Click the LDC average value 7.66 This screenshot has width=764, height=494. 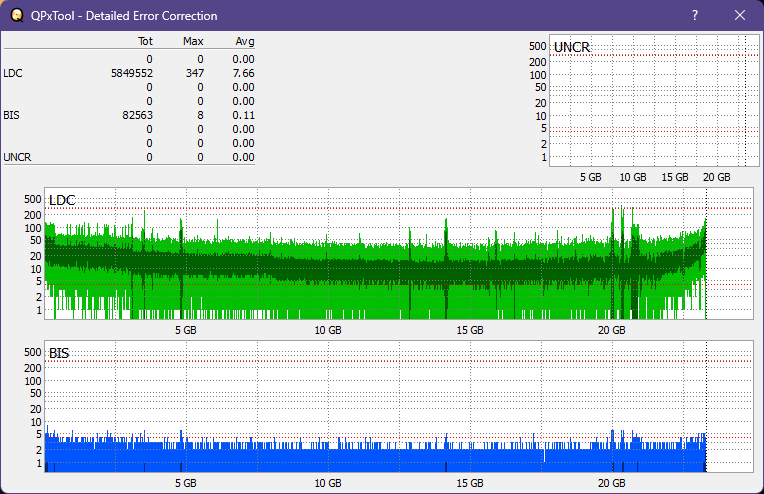pos(243,73)
